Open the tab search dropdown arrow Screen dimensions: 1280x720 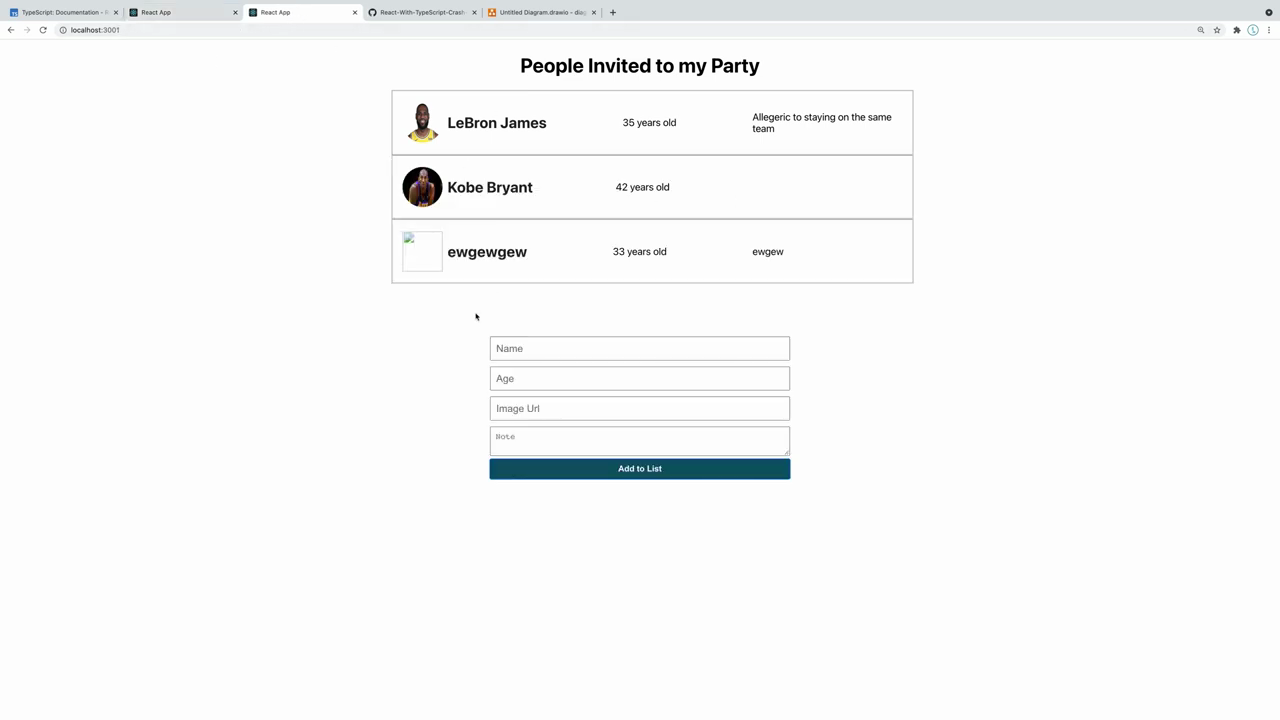[x=1269, y=12]
